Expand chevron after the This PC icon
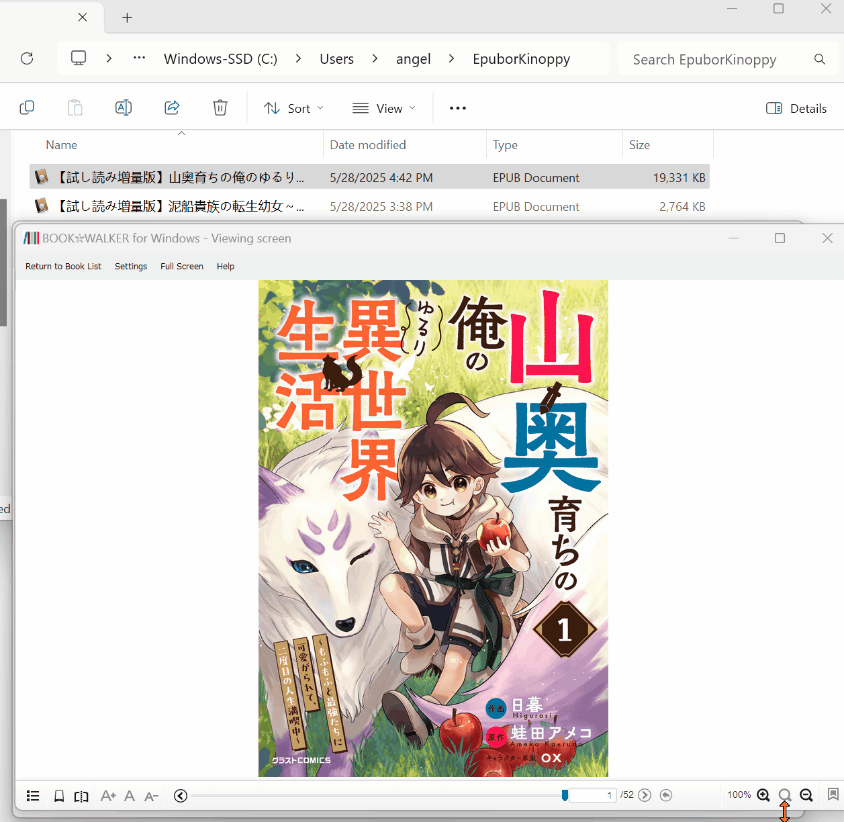844x822 pixels. click(109, 58)
